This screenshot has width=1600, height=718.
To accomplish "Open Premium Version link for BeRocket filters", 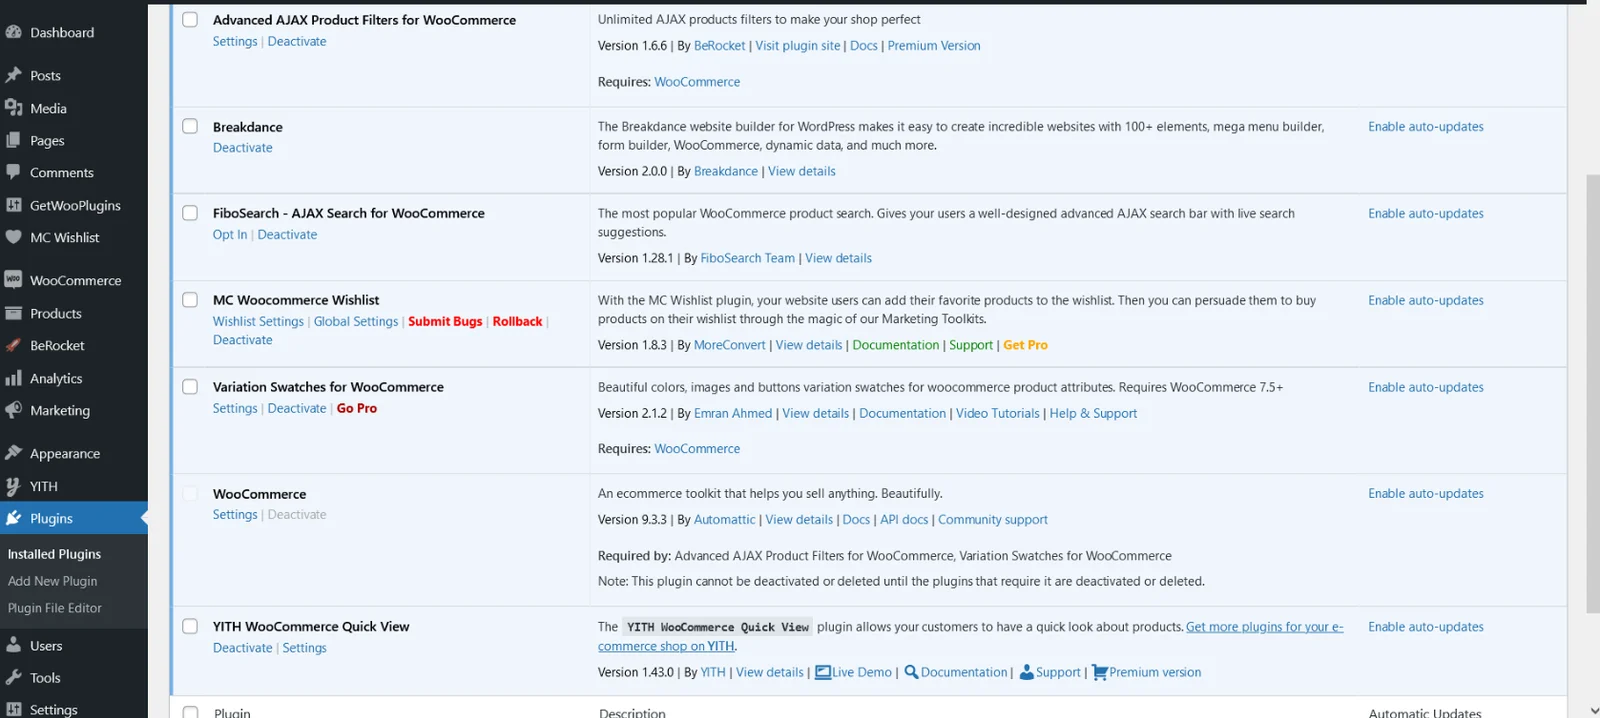I will pyautogui.click(x=934, y=46).
